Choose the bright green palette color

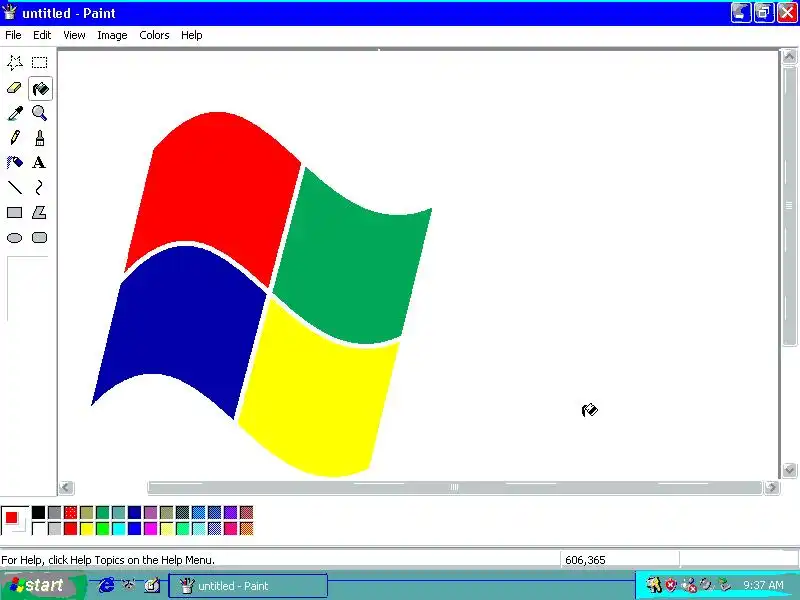(x=103, y=528)
